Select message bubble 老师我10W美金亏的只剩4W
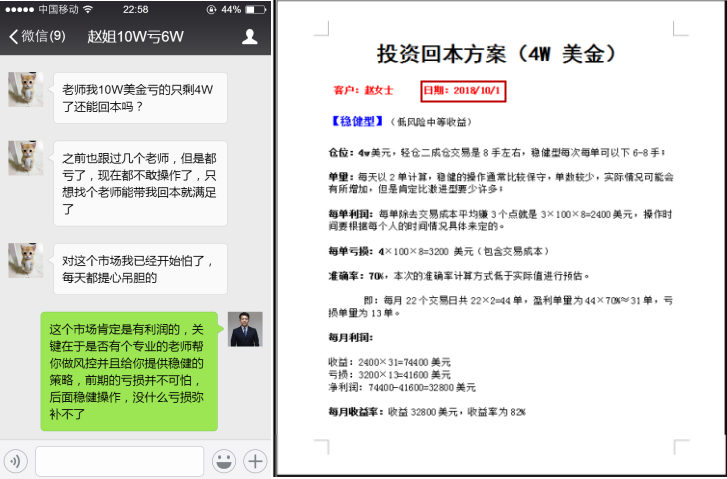The image size is (727, 479). point(140,98)
